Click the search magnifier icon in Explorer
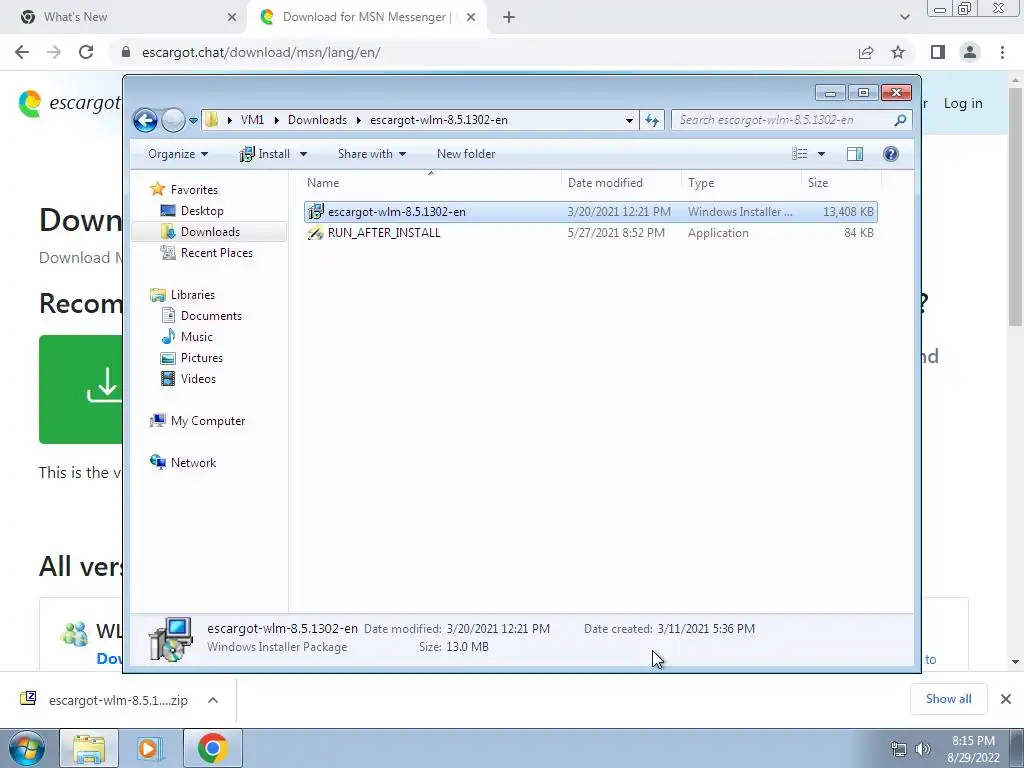This screenshot has height=768, width=1024. tap(901, 120)
